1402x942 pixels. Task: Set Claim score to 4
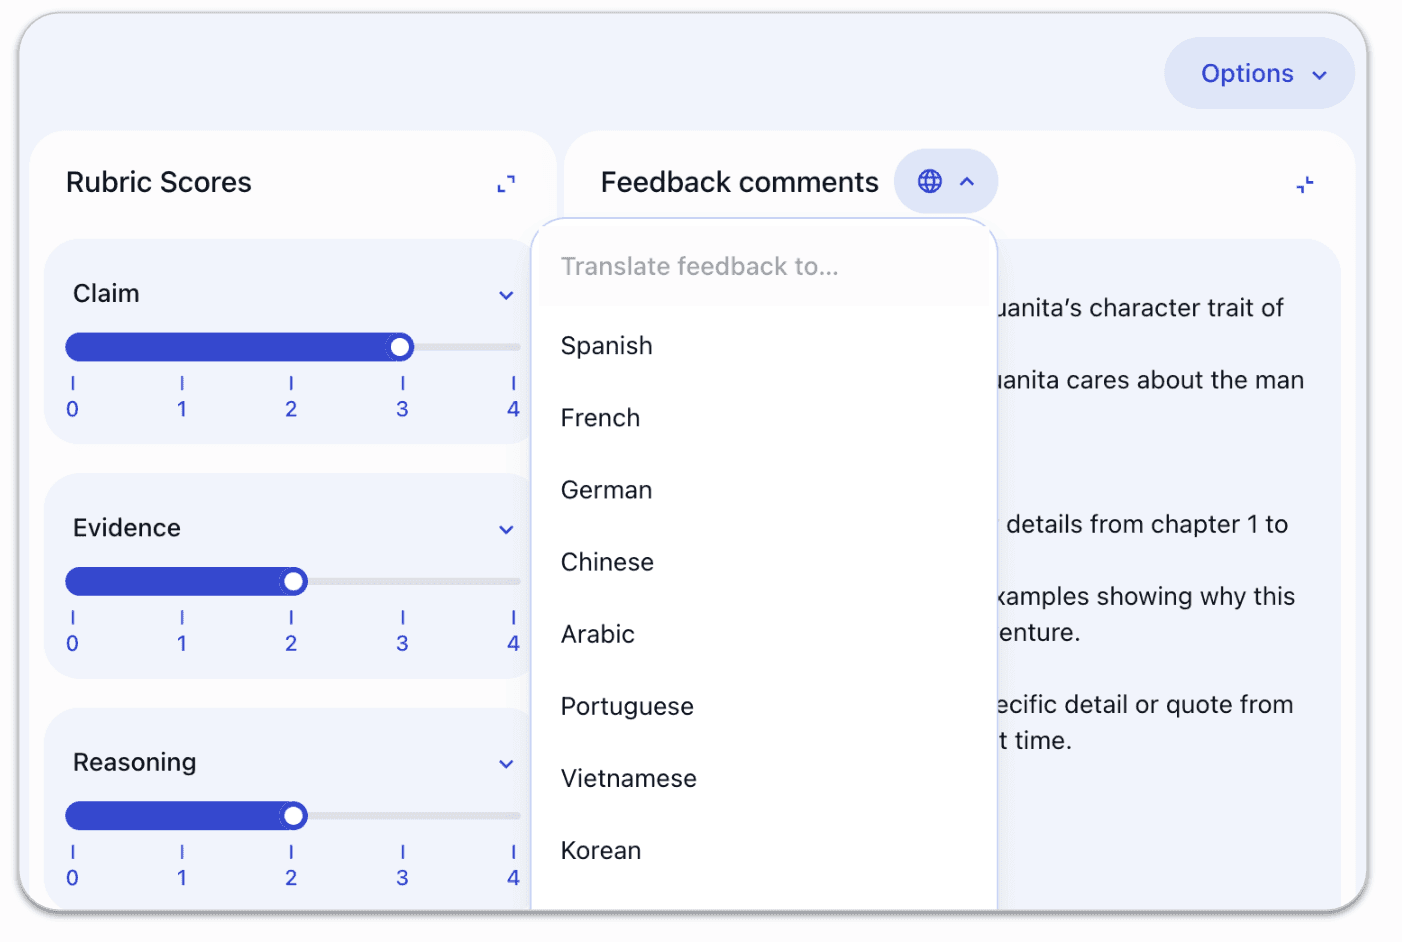tap(513, 347)
